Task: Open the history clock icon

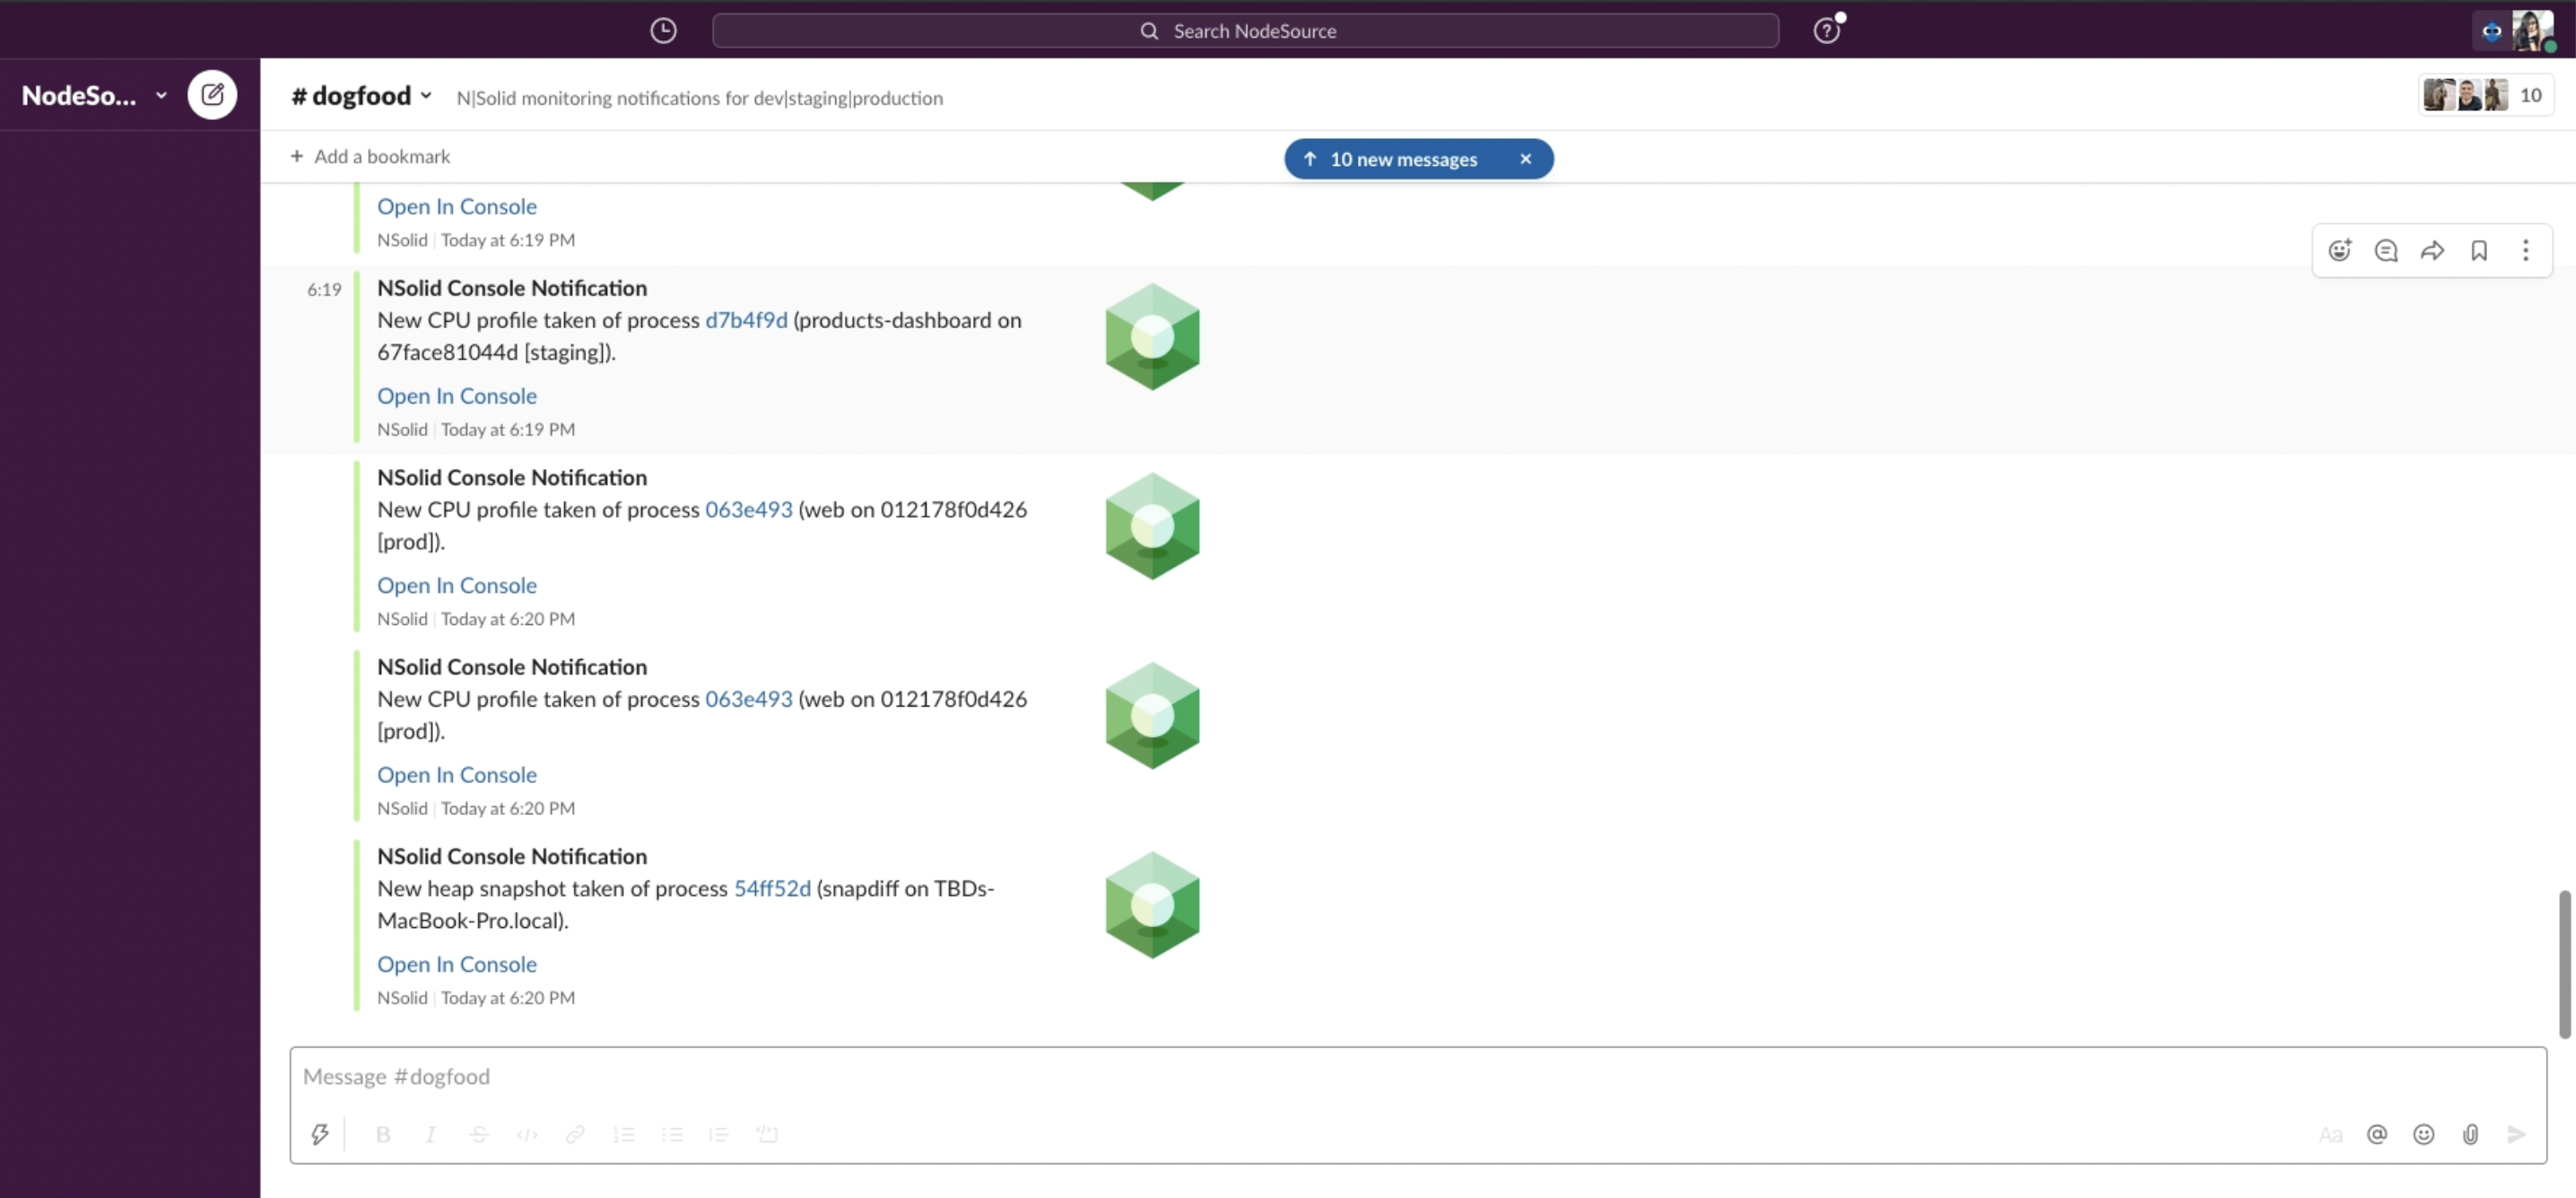Action: pos(663,30)
